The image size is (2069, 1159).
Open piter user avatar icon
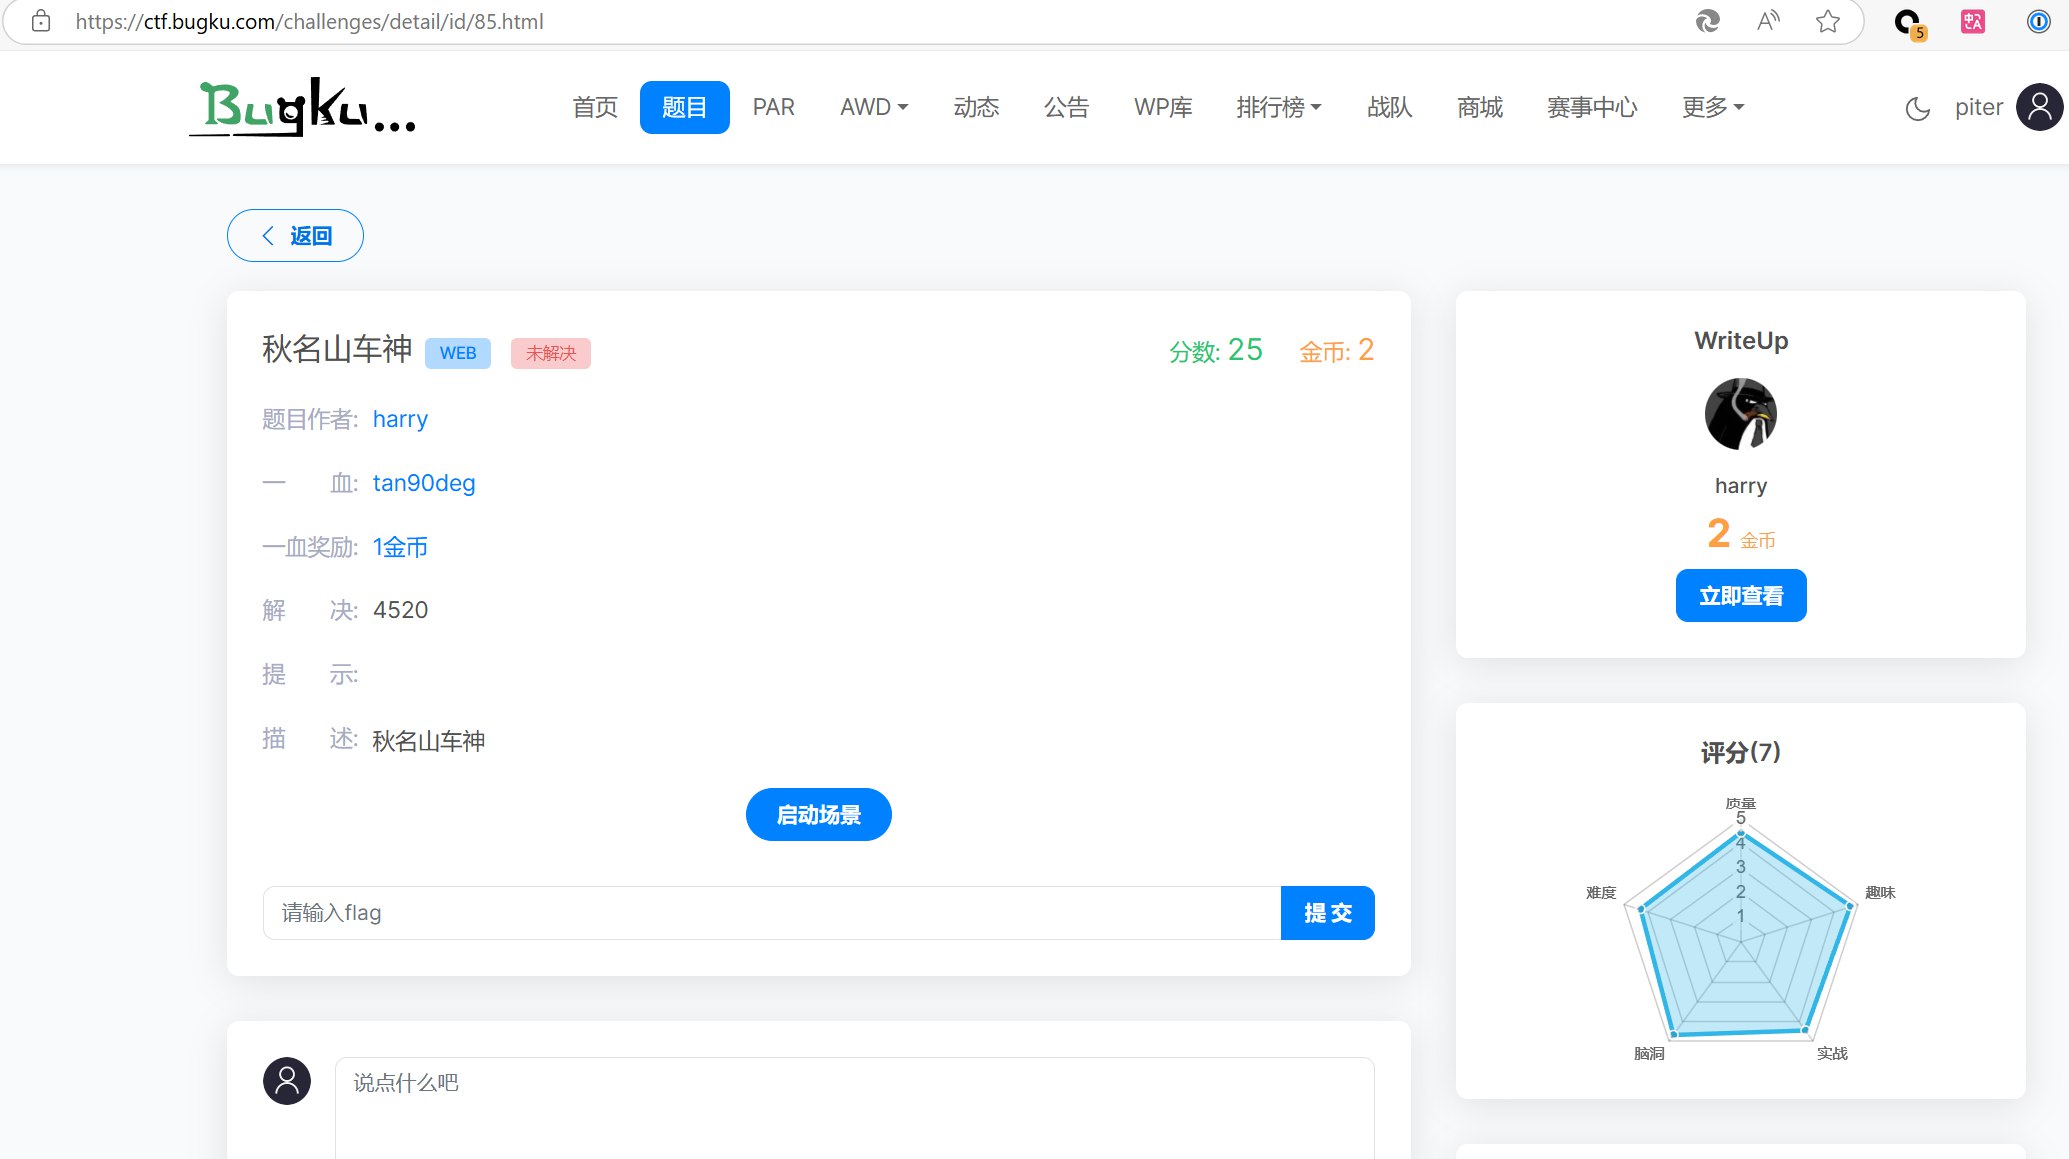pos(2039,107)
